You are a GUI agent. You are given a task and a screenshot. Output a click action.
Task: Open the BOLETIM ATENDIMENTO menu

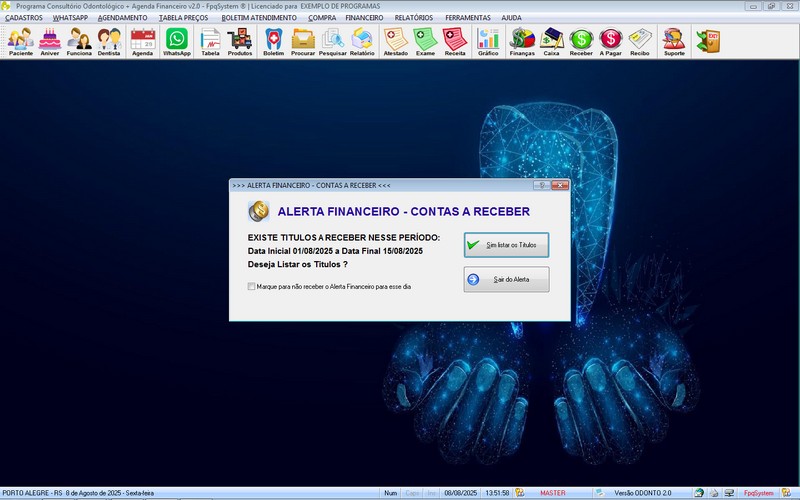[259, 17]
